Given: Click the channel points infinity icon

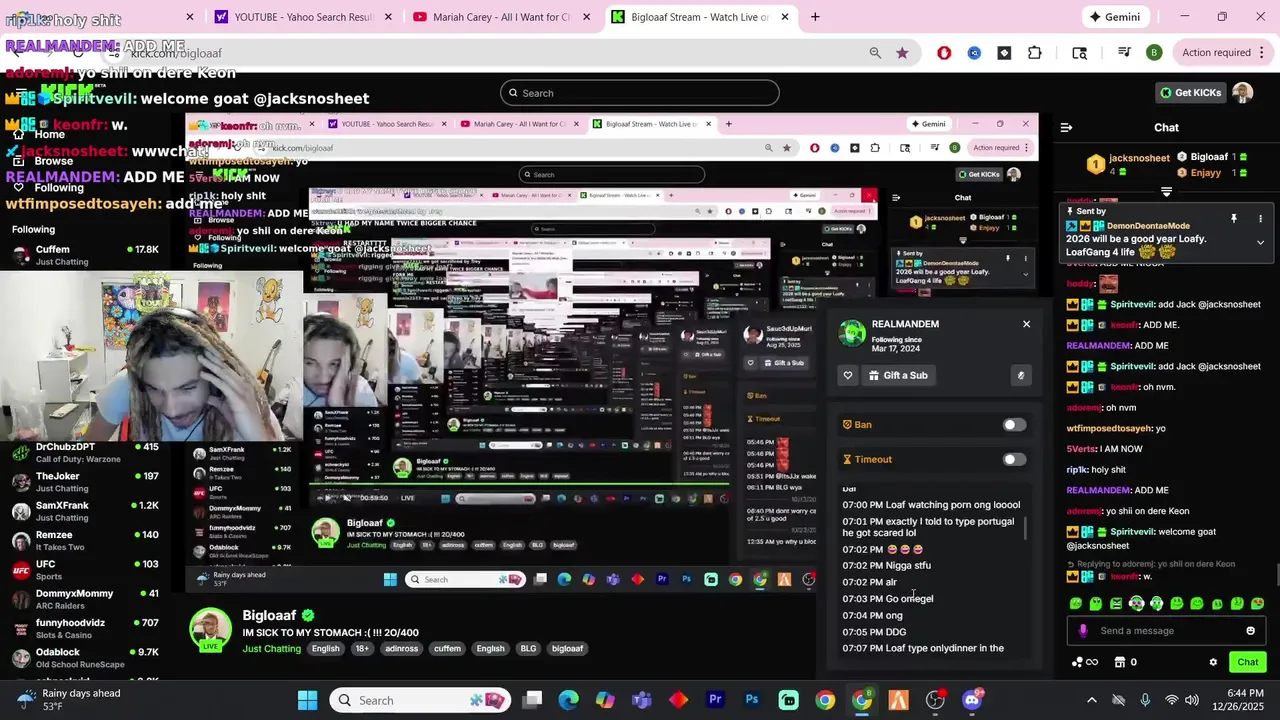Looking at the screenshot, I should [x=1085, y=662].
